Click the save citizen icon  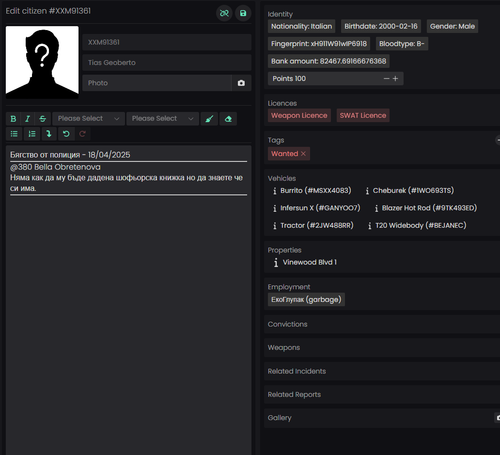click(243, 13)
